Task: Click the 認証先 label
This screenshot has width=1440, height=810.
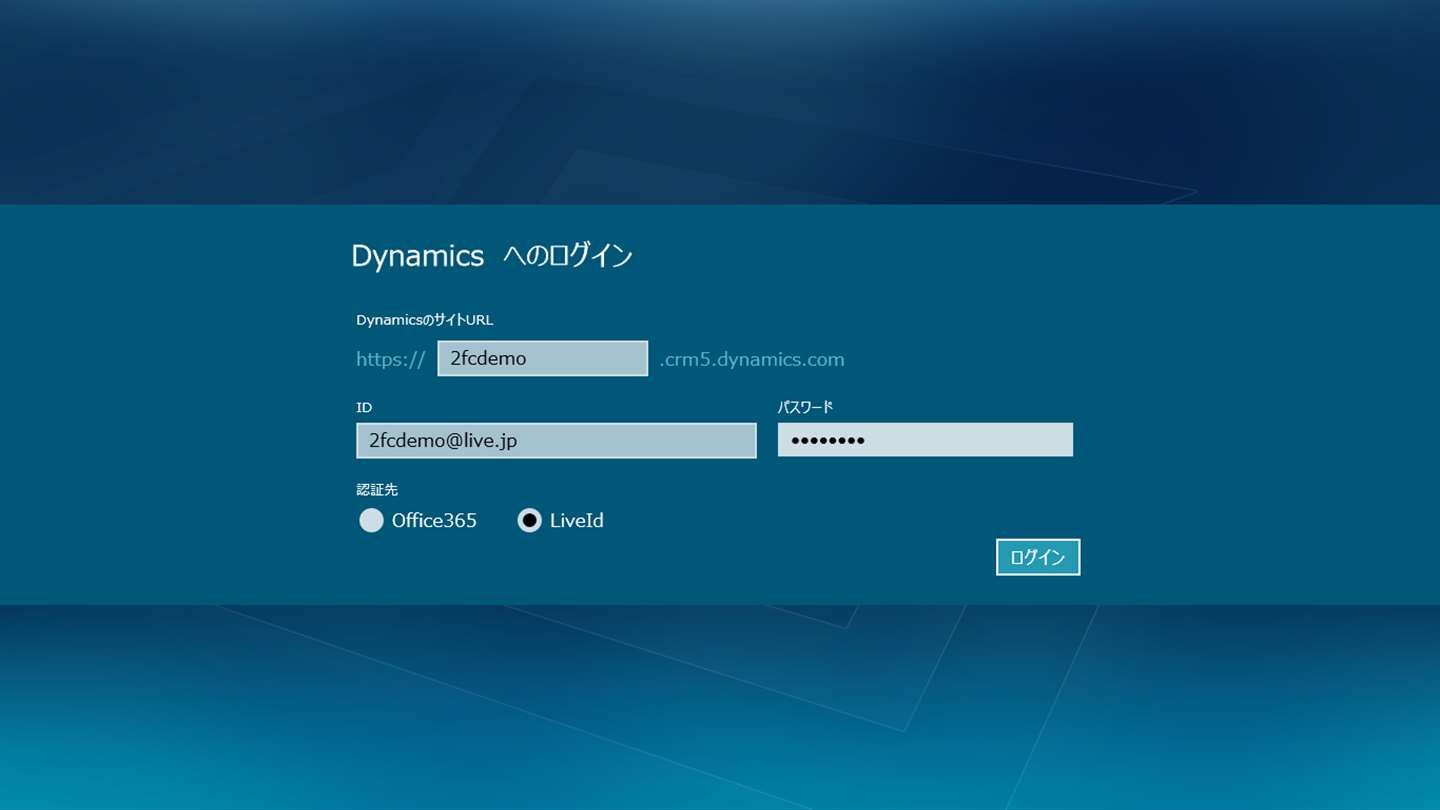Action: tap(377, 490)
